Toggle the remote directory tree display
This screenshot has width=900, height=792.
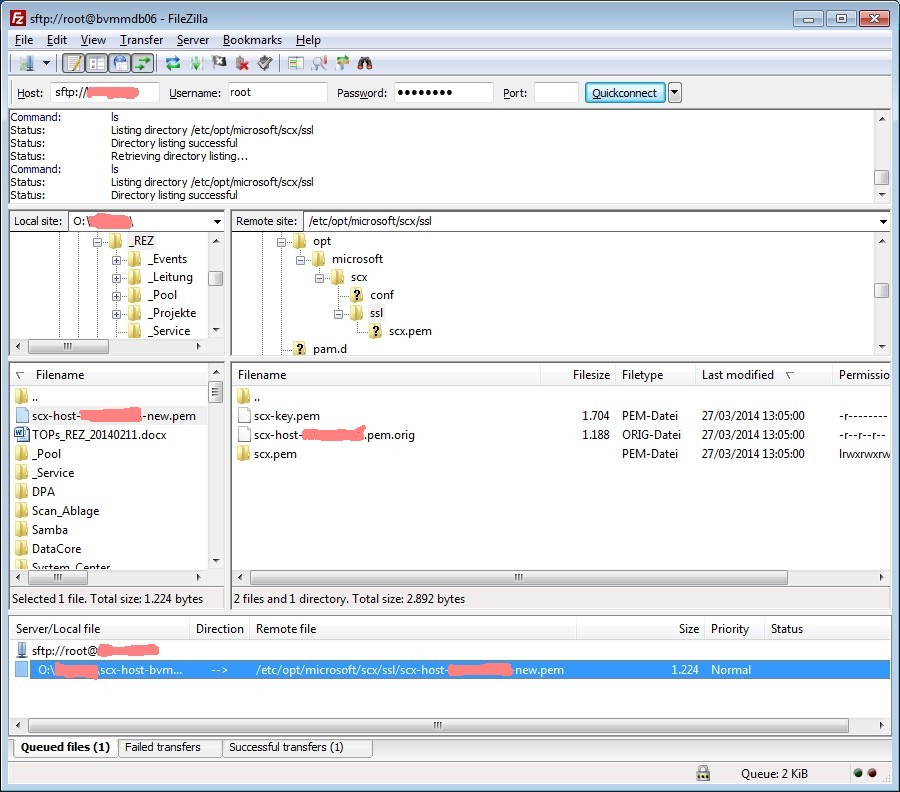pyautogui.click(x=120, y=63)
